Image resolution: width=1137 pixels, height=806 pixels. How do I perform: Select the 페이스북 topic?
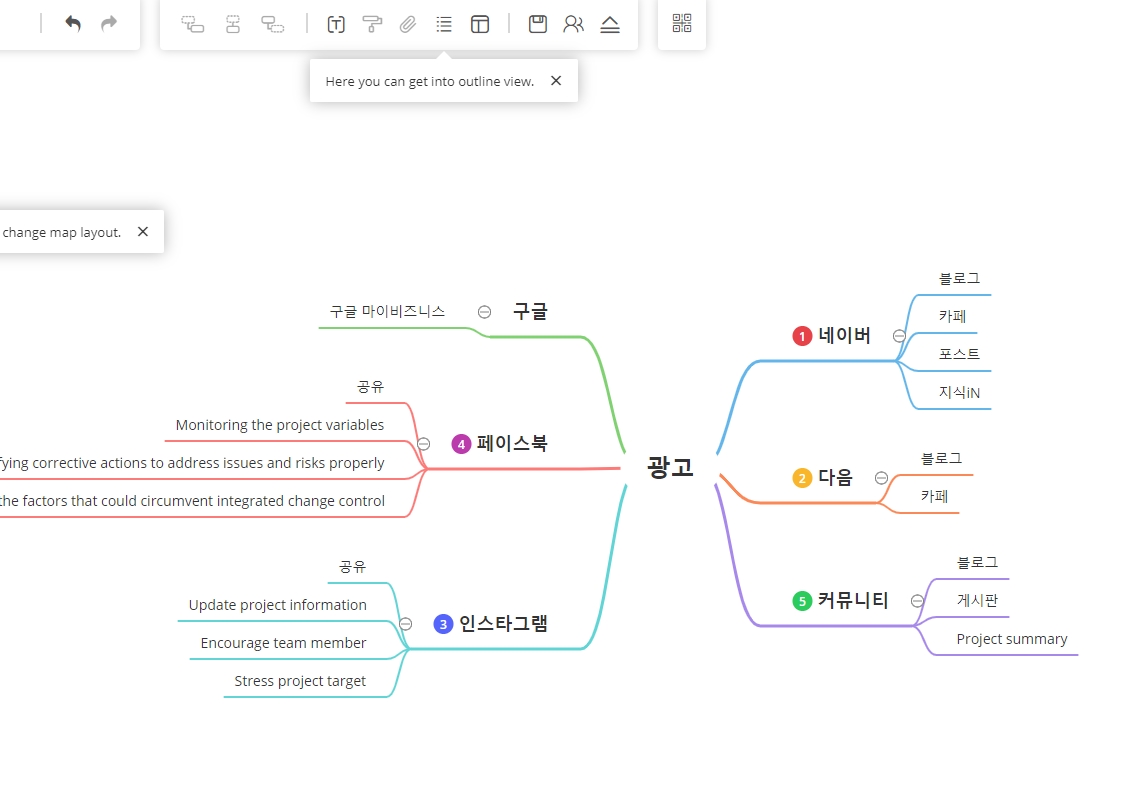(512, 444)
